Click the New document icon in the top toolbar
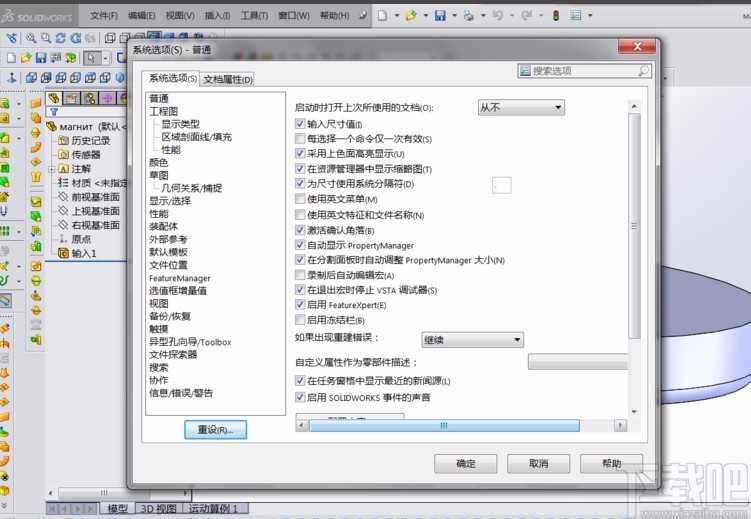 (382, 15)
